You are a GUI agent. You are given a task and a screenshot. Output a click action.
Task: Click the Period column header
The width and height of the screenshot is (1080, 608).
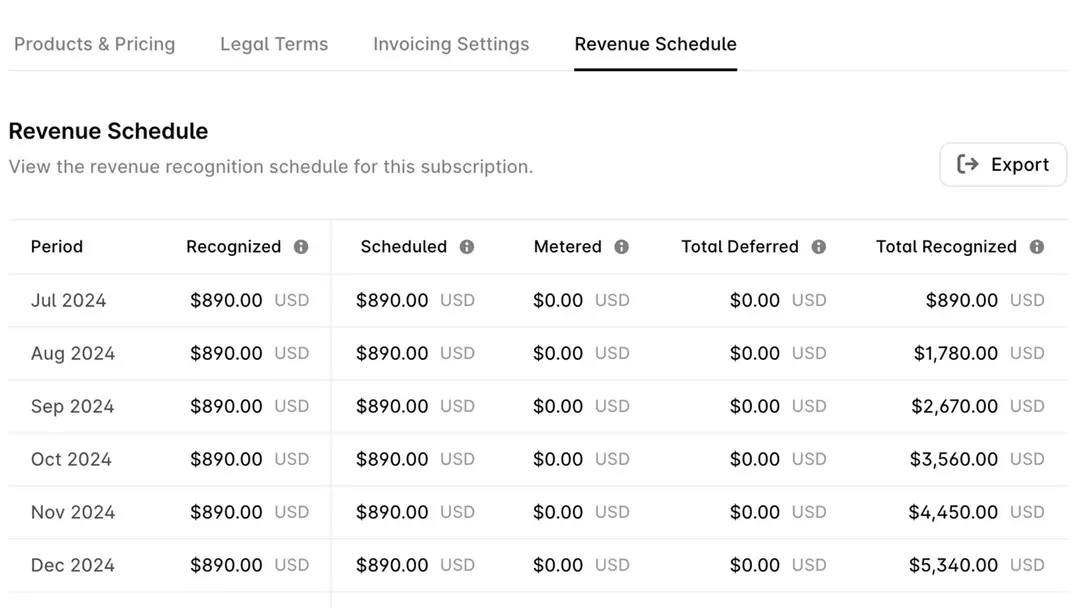coord(57,246)
